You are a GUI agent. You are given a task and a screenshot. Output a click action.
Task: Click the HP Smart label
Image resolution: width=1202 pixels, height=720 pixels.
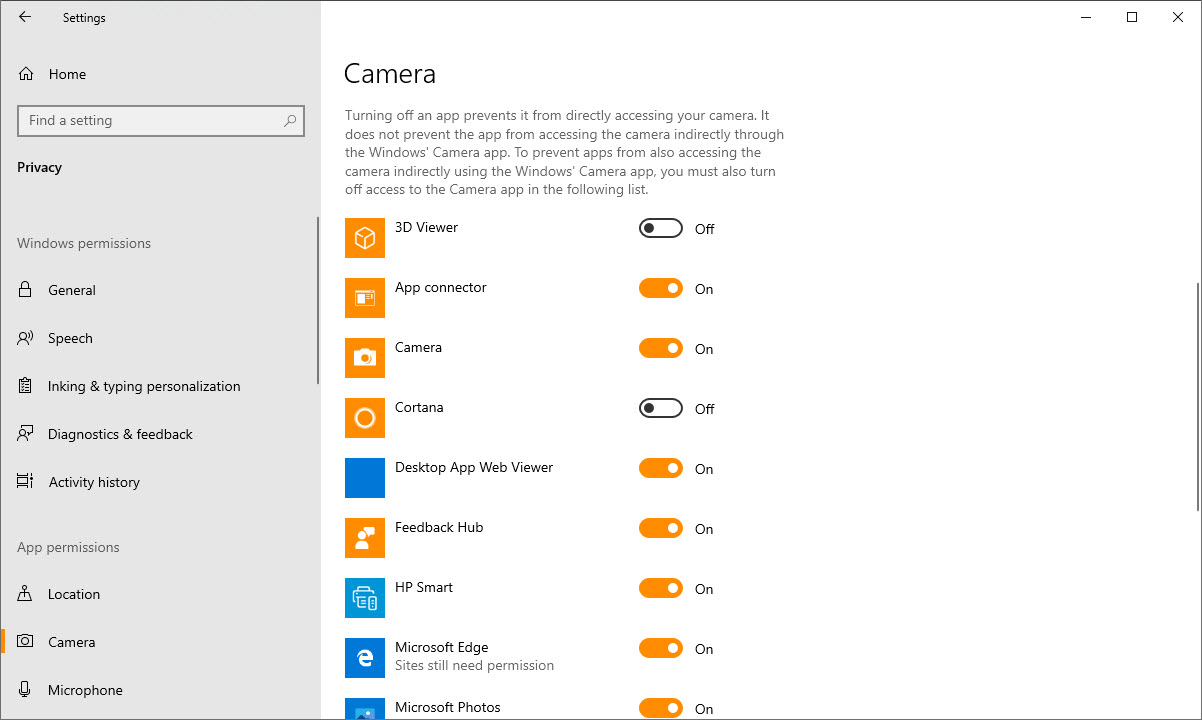tap(424, 587)
